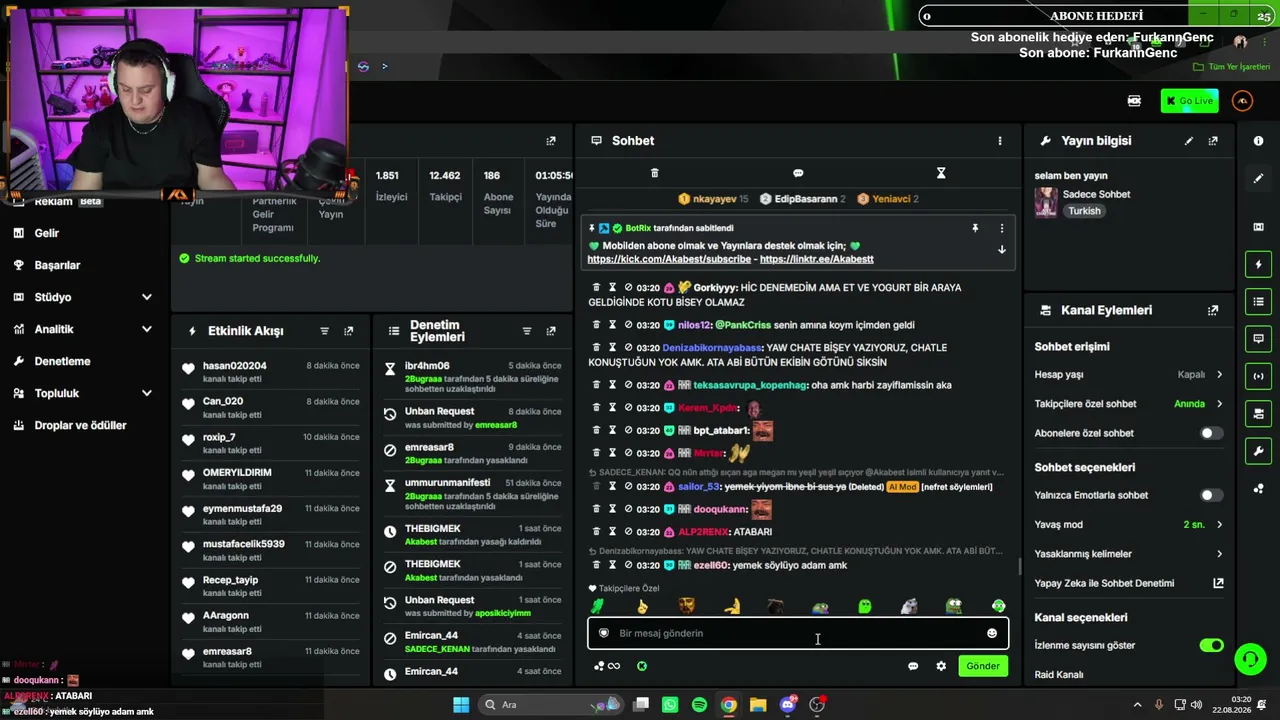Open chat settings gear icon

(x=941, y=666)
